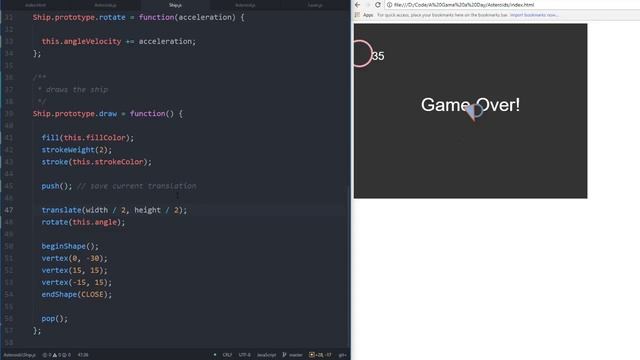The width and height of the screenshot is (640, 360).
Task: Click cursor position 47:26 in status bar
Action: coord(83,355)
